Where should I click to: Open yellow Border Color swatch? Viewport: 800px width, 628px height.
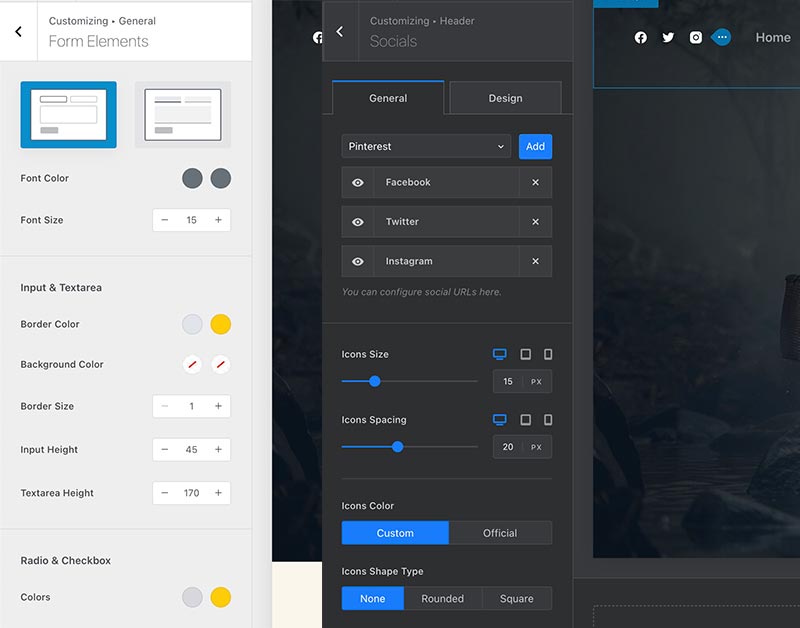tap(221, 324)
